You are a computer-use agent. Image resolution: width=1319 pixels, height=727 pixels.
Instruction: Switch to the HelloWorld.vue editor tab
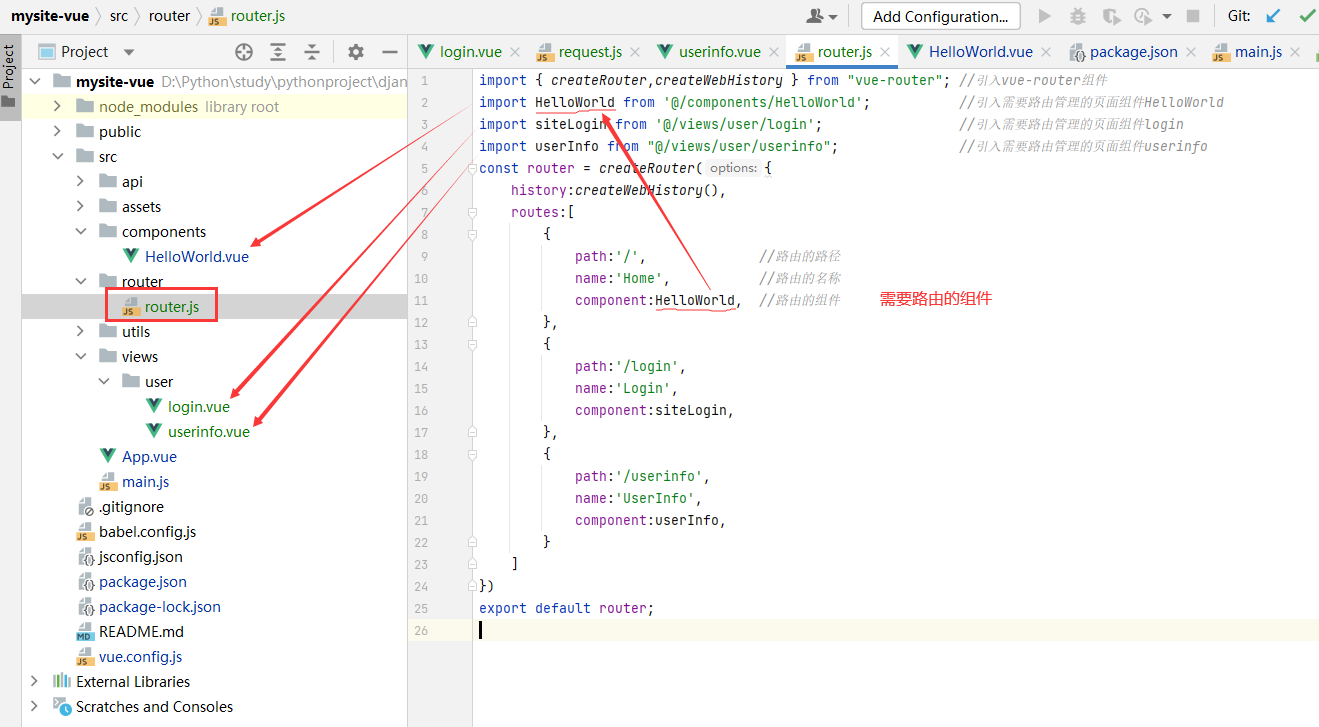[979, 52]
